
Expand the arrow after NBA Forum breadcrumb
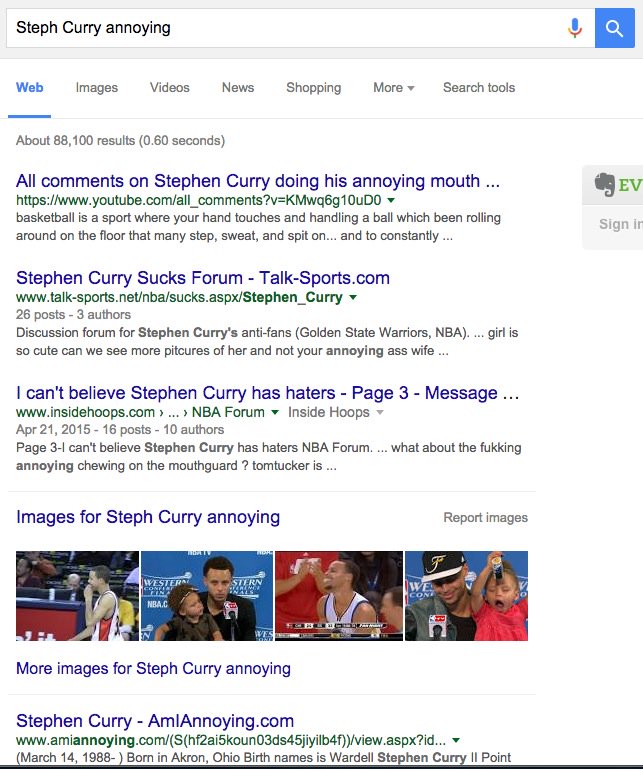click(x=275, y=412)
